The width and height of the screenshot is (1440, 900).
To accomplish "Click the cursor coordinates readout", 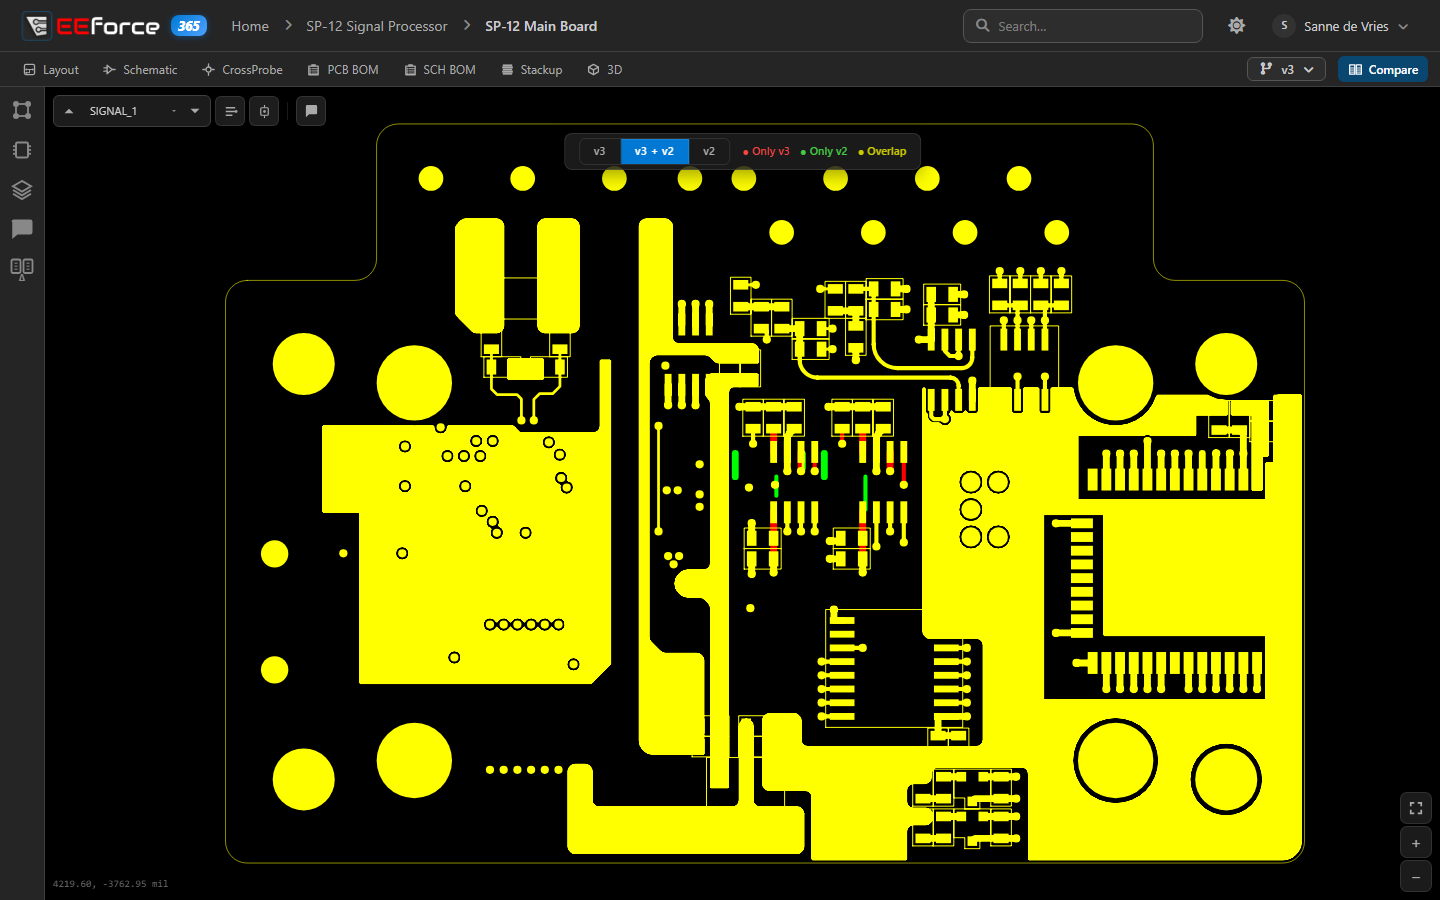I will [110, 884].
